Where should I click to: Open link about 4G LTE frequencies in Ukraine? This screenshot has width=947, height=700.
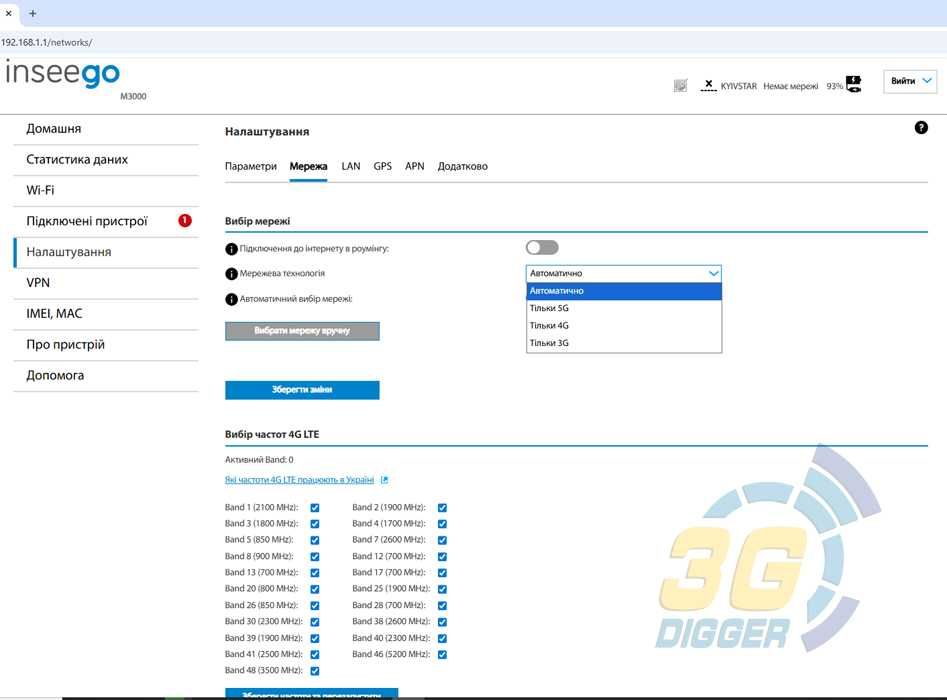300,480
